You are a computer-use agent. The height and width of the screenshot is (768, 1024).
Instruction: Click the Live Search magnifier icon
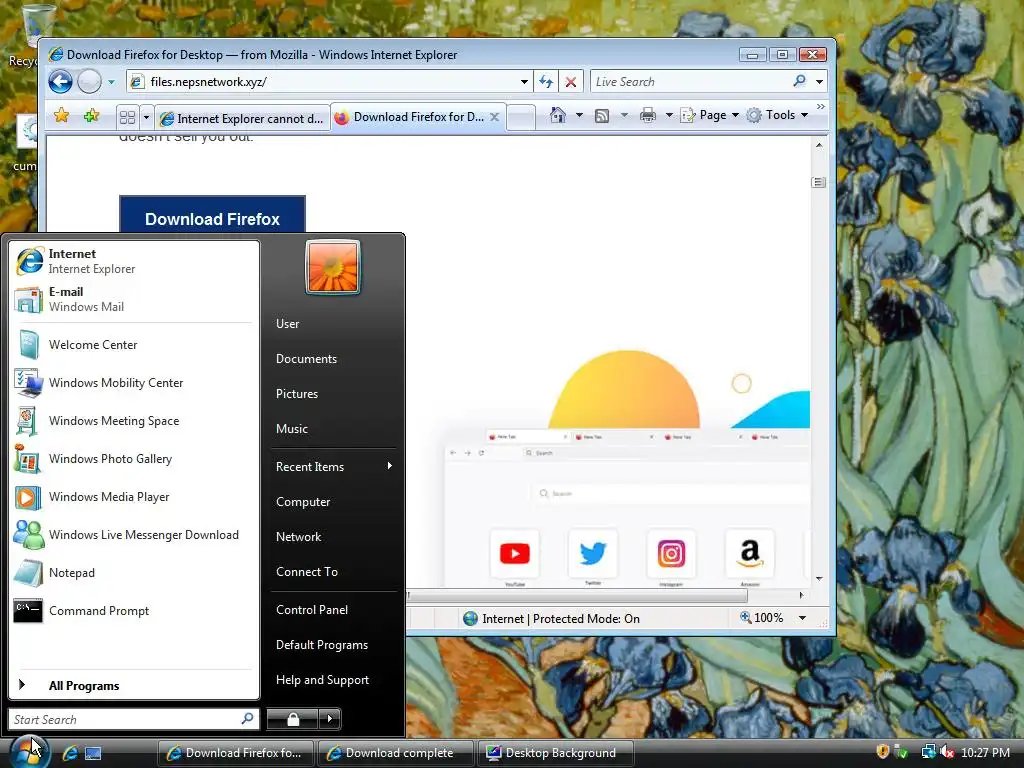[x=799, y=81]
